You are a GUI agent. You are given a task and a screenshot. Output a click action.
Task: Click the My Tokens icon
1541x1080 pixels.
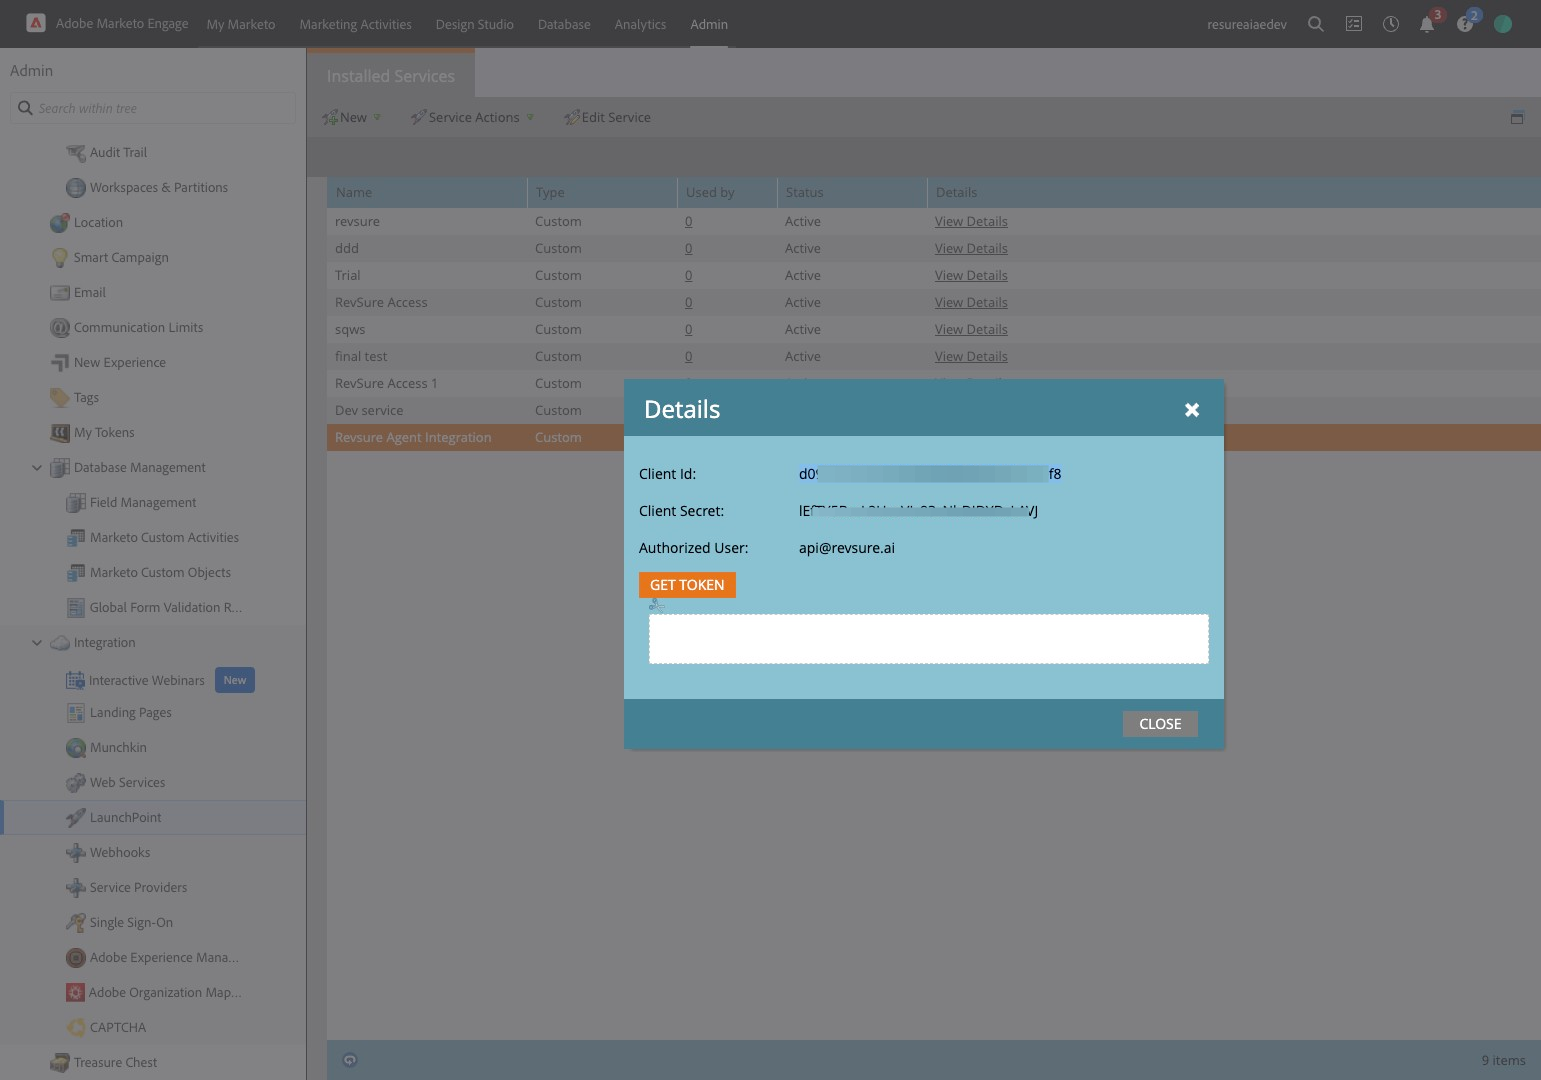click(60, 432)
